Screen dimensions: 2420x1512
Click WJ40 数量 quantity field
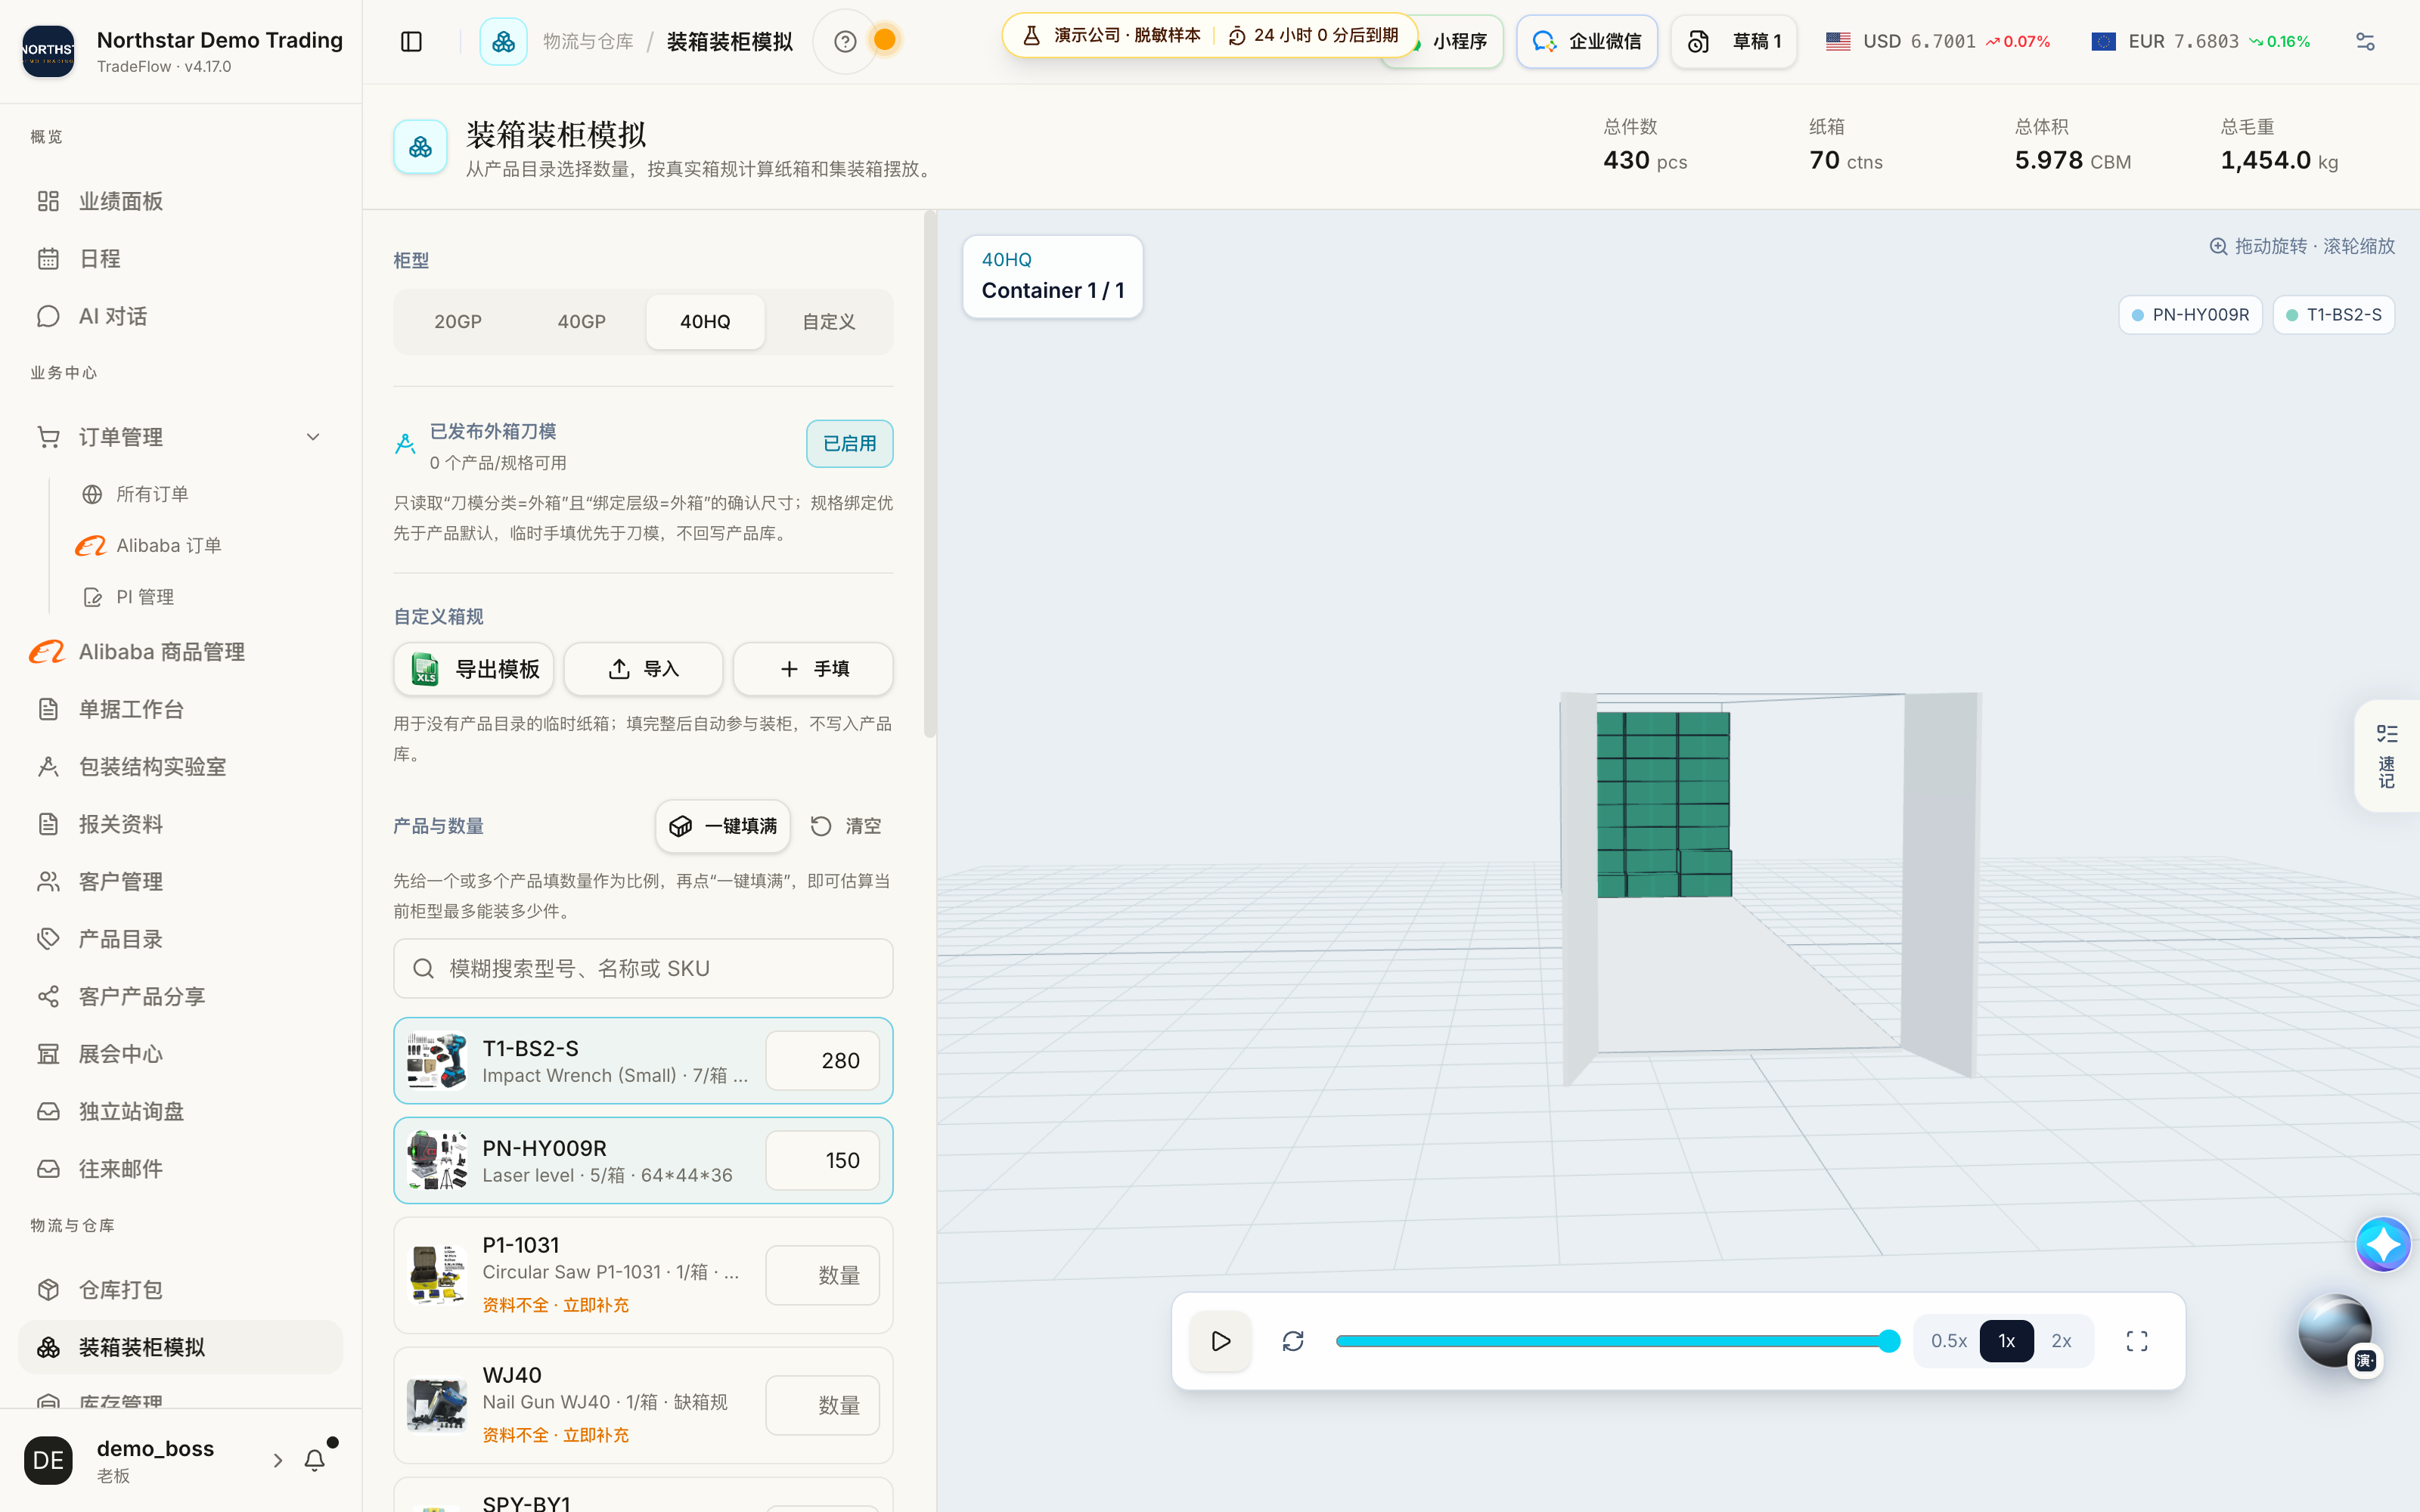pos(823,1405)
